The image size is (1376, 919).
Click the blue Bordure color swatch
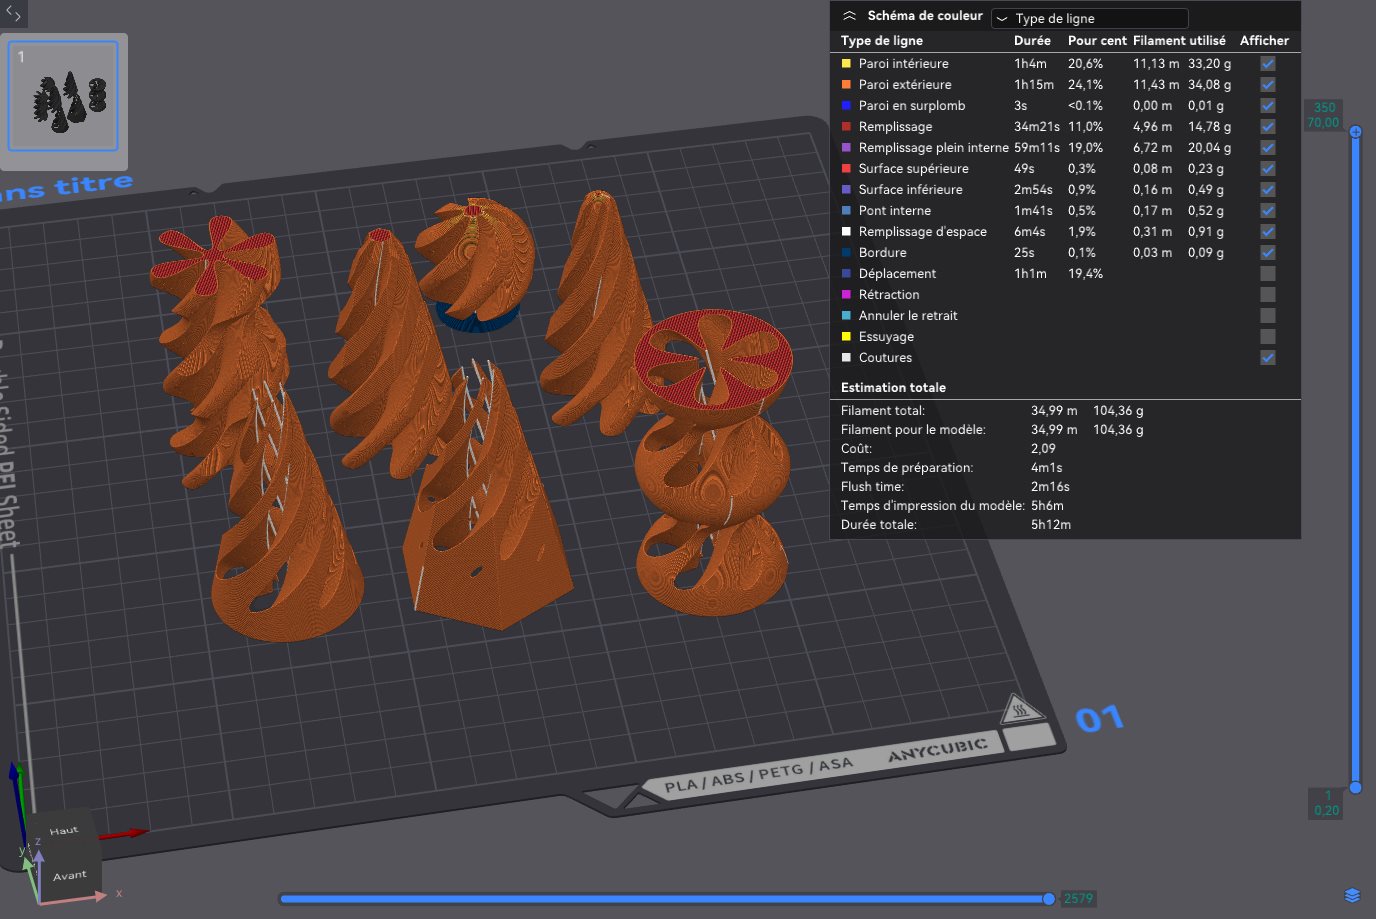846,253
